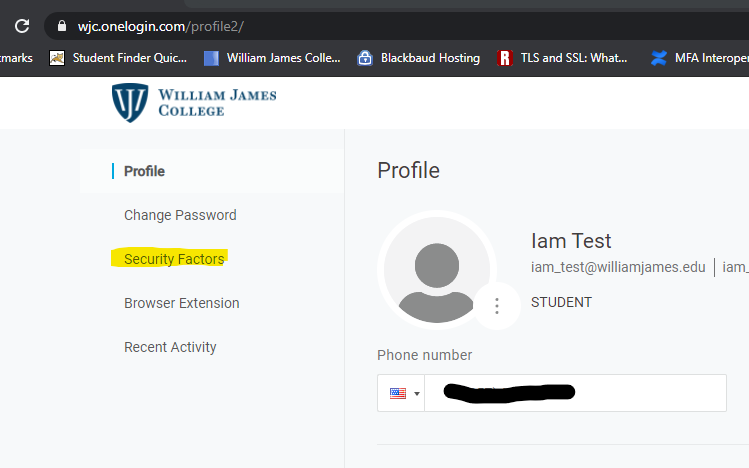Click the Iam Test user name
Viewport: 749px width, 468px height.
pos(571,241)
